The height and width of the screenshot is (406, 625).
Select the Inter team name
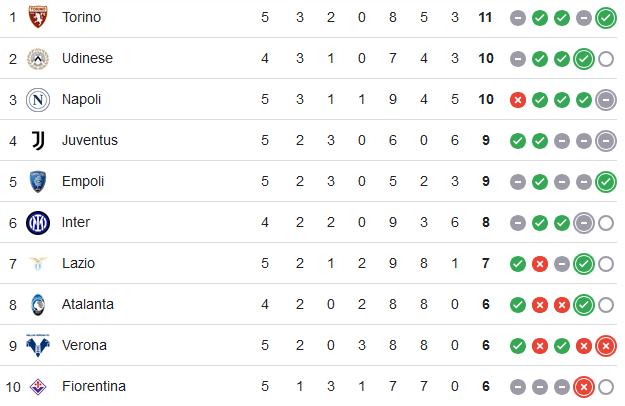tap(76, 222)
